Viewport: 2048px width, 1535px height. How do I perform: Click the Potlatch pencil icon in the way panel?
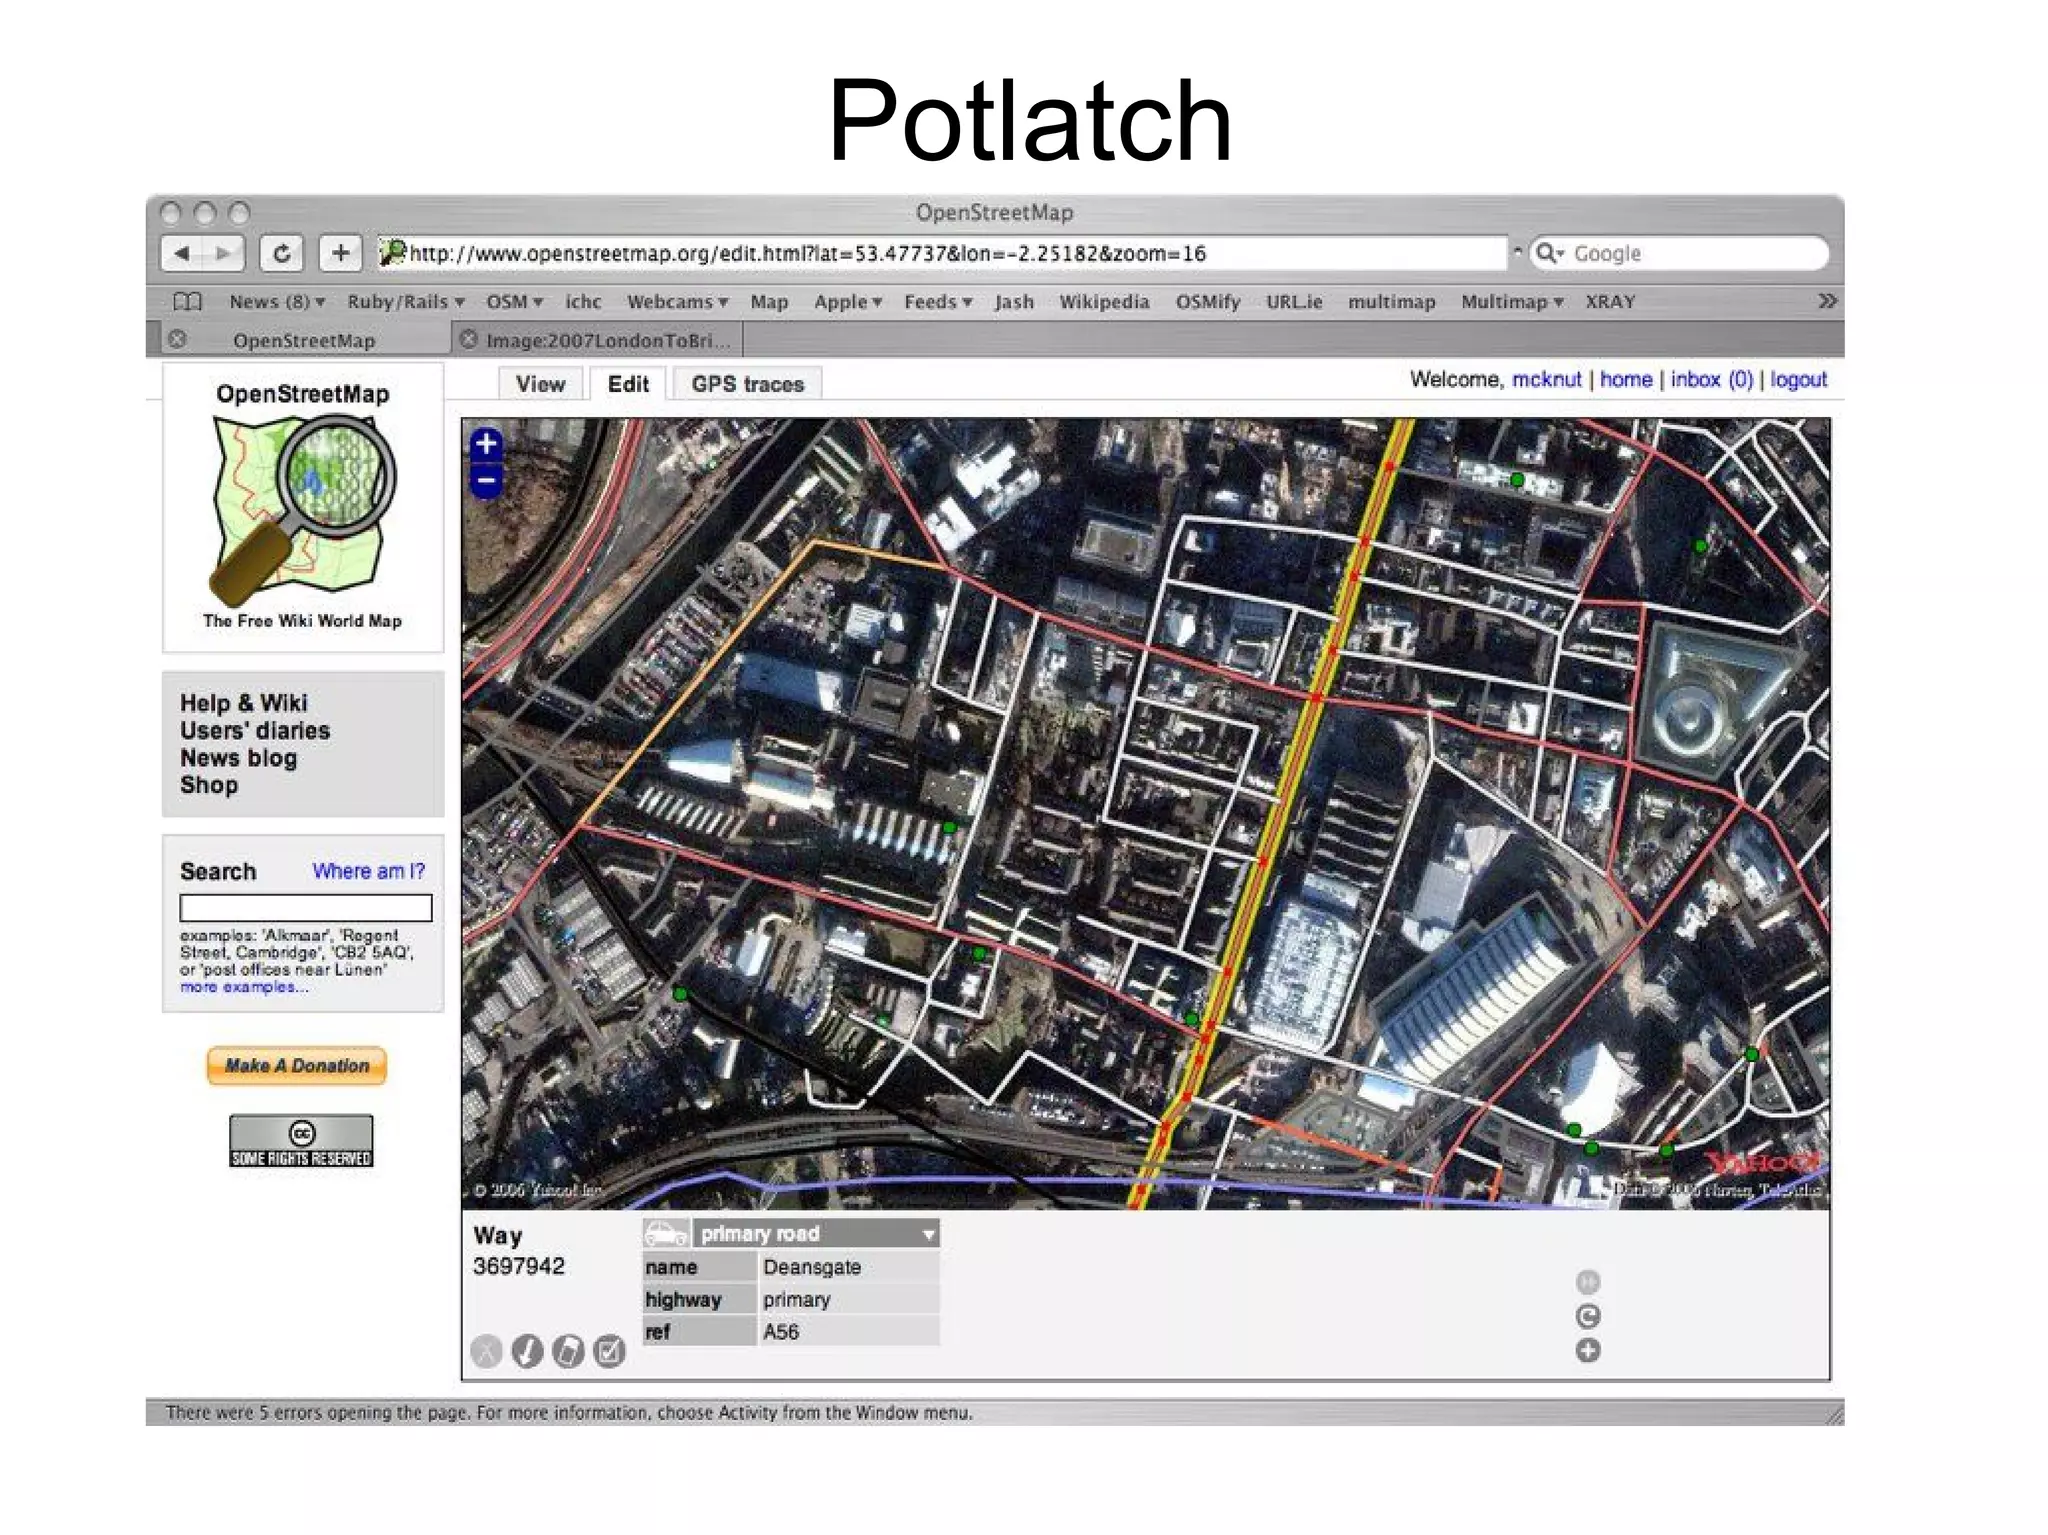528,1352
